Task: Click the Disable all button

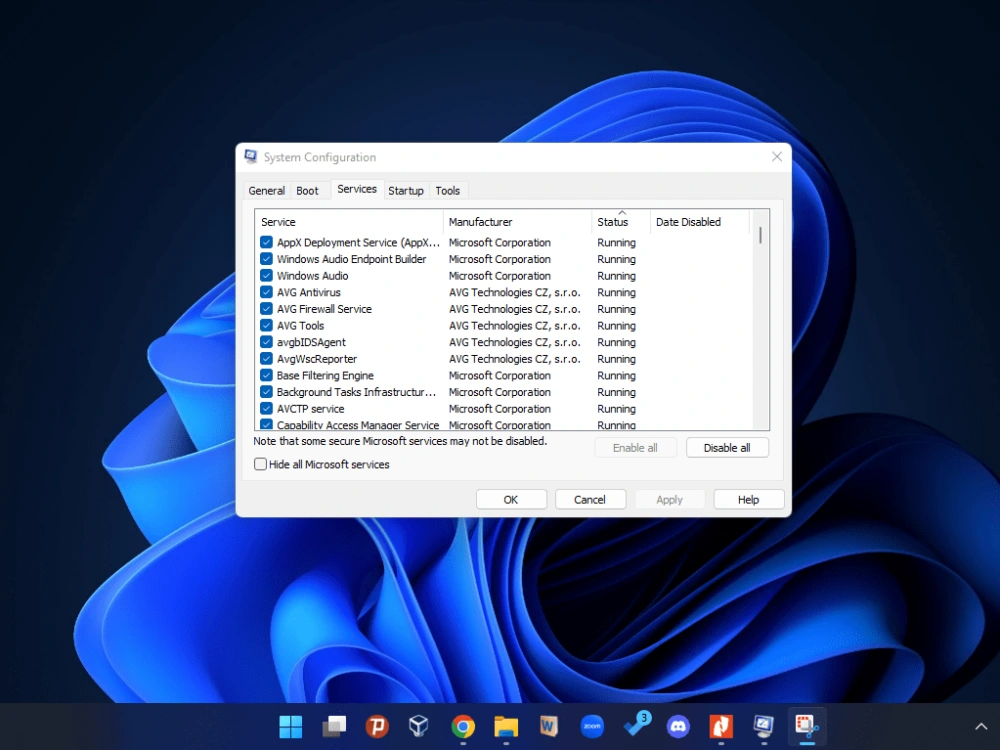Action: pos(727,448)
